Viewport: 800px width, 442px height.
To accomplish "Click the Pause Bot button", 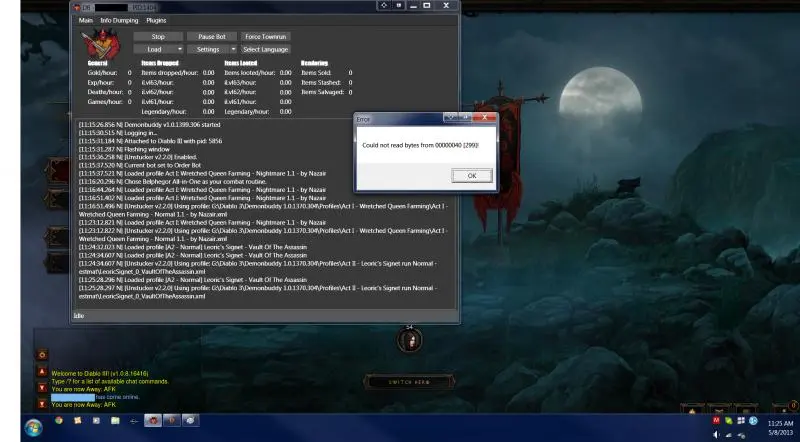I will (212, 36).
